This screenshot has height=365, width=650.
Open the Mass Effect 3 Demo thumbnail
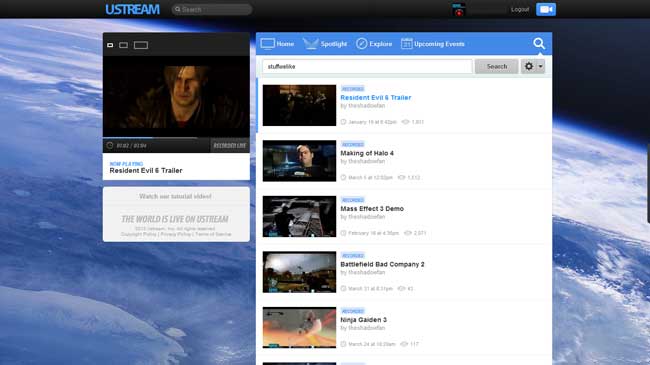(299, 217)
